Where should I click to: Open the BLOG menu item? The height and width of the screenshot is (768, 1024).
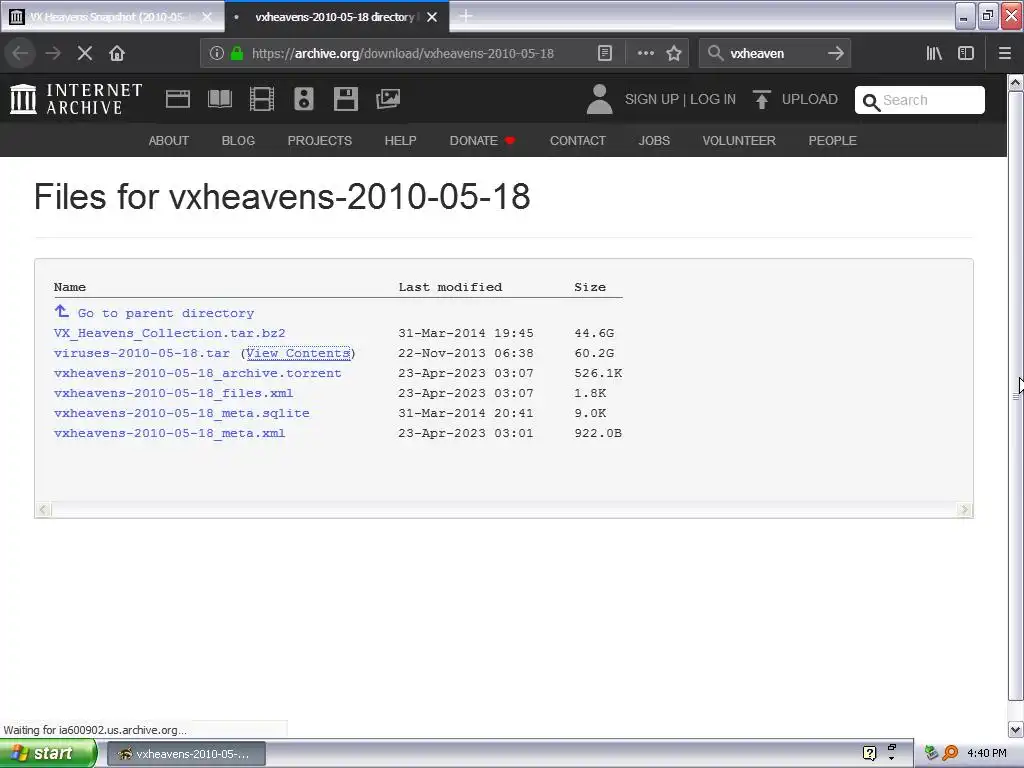pos(238,141)
